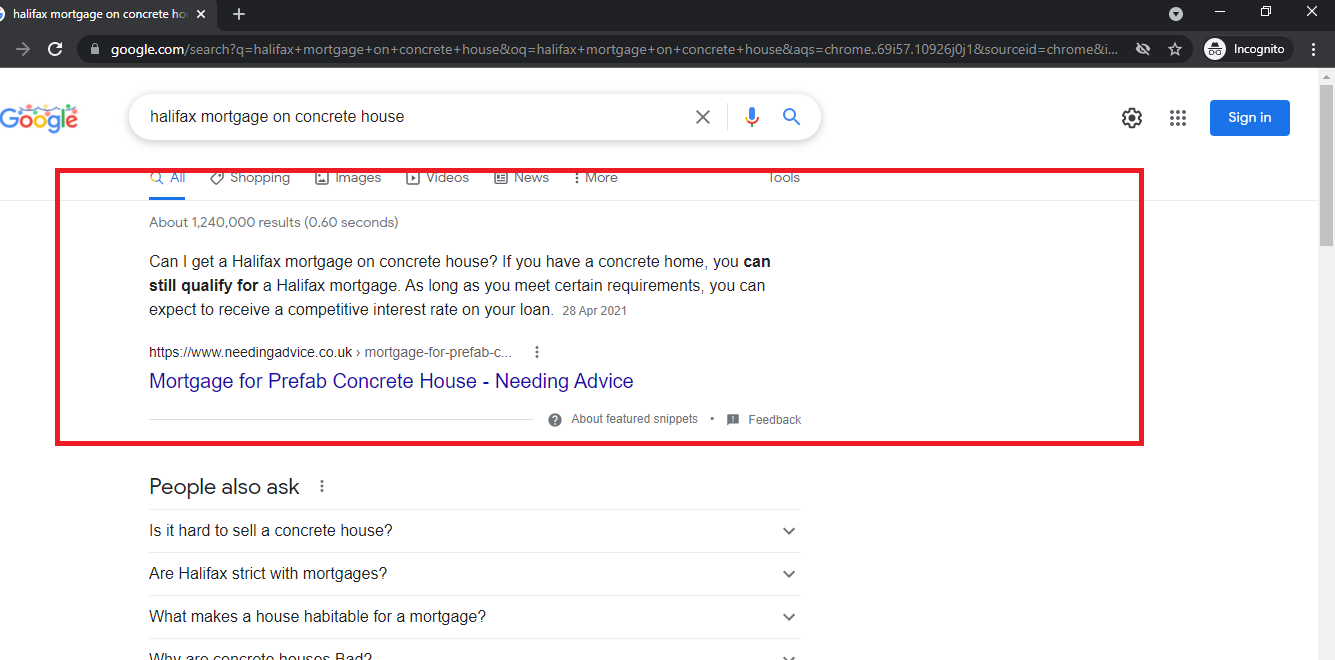Screen dimensions: 1335x660
Task: Open the More search filters dropdown
Action: click(595, 178)
